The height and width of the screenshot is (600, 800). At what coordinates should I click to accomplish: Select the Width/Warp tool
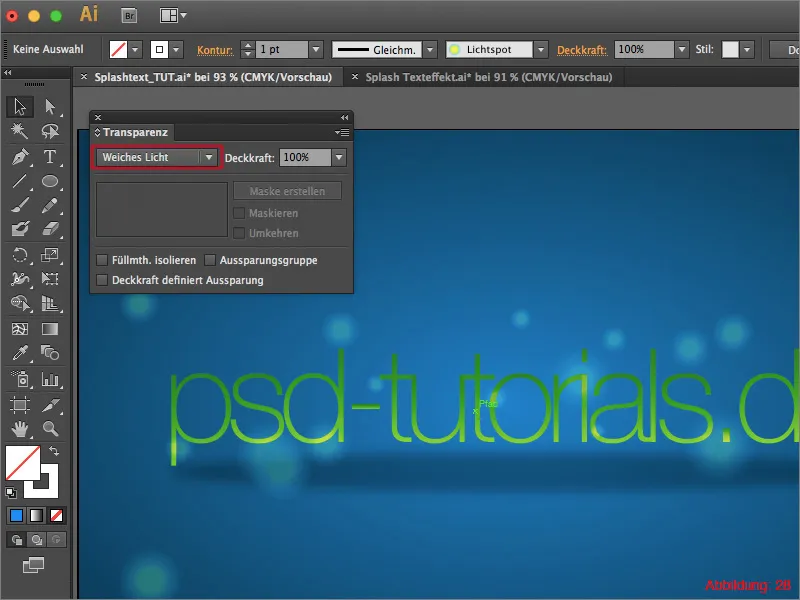pyautogui.click(x=20, y=279)
